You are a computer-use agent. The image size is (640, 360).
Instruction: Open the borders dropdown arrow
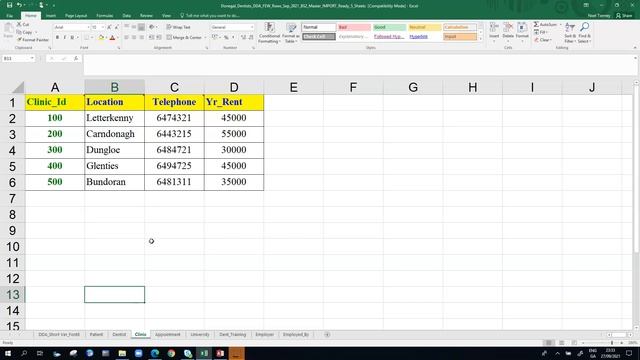click(x=92, y=38)
